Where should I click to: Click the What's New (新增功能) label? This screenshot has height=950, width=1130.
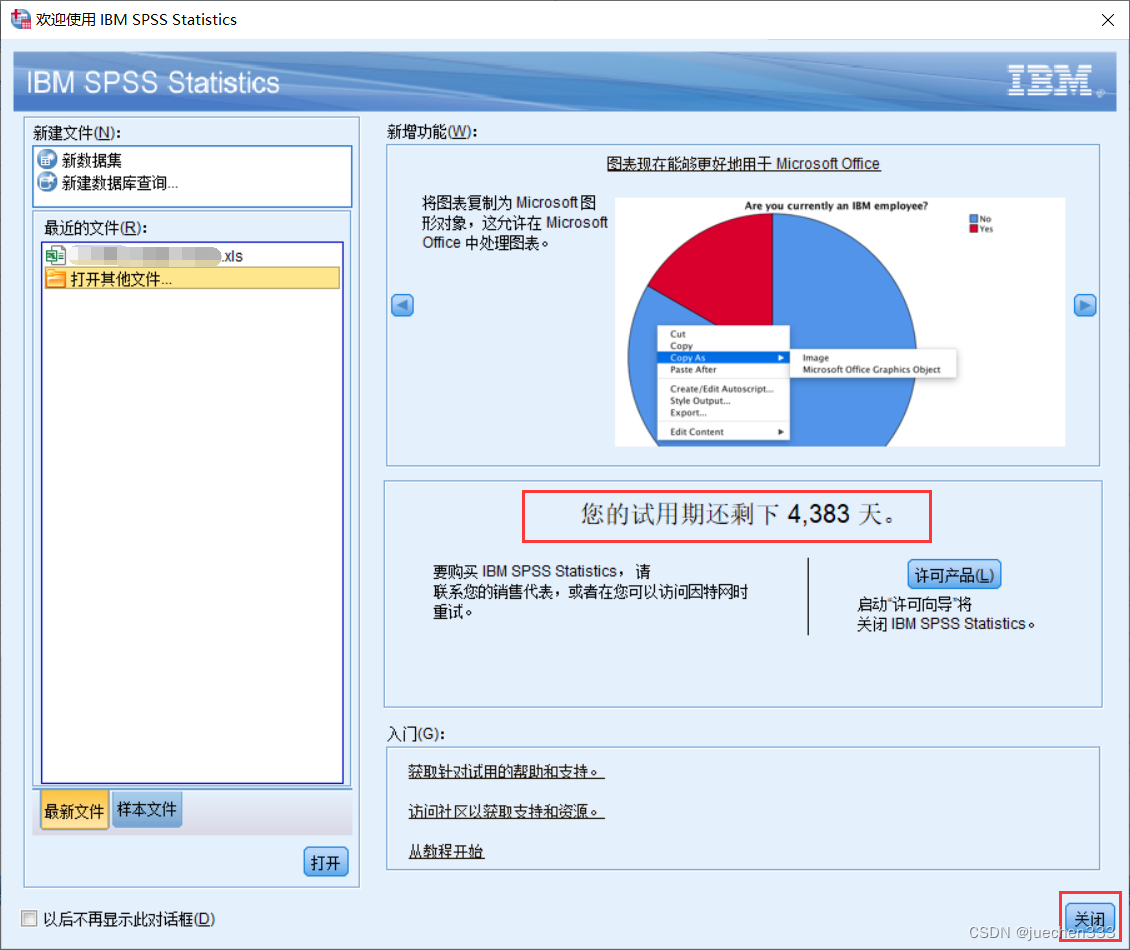[432, 132]
